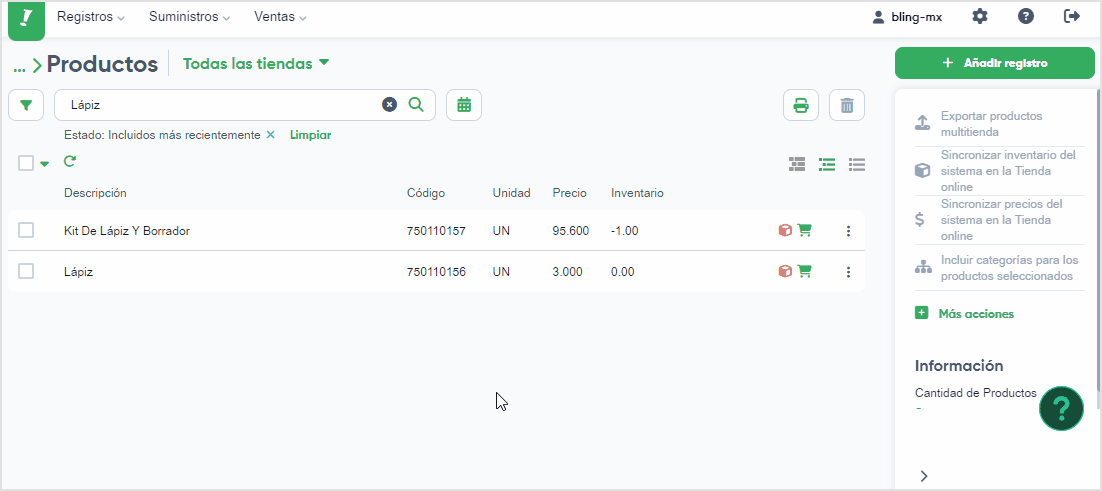Expand selection options arrow beside select-all
Image resolution: width=1102 pixels, height=491 pixels.
[x=45, y=164]
